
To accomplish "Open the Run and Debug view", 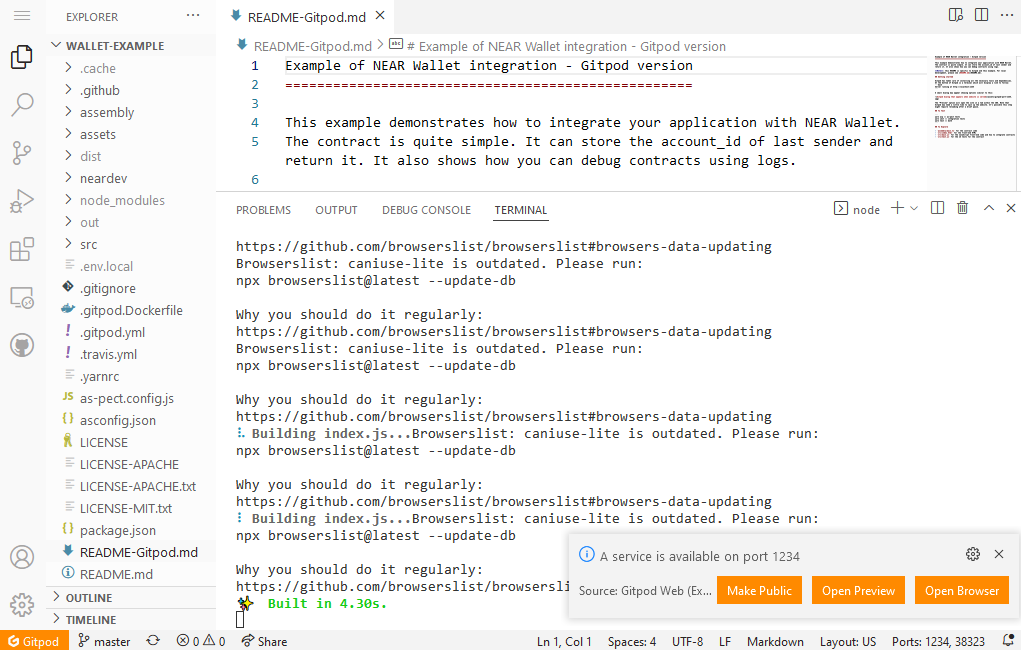I will (22, 201).
